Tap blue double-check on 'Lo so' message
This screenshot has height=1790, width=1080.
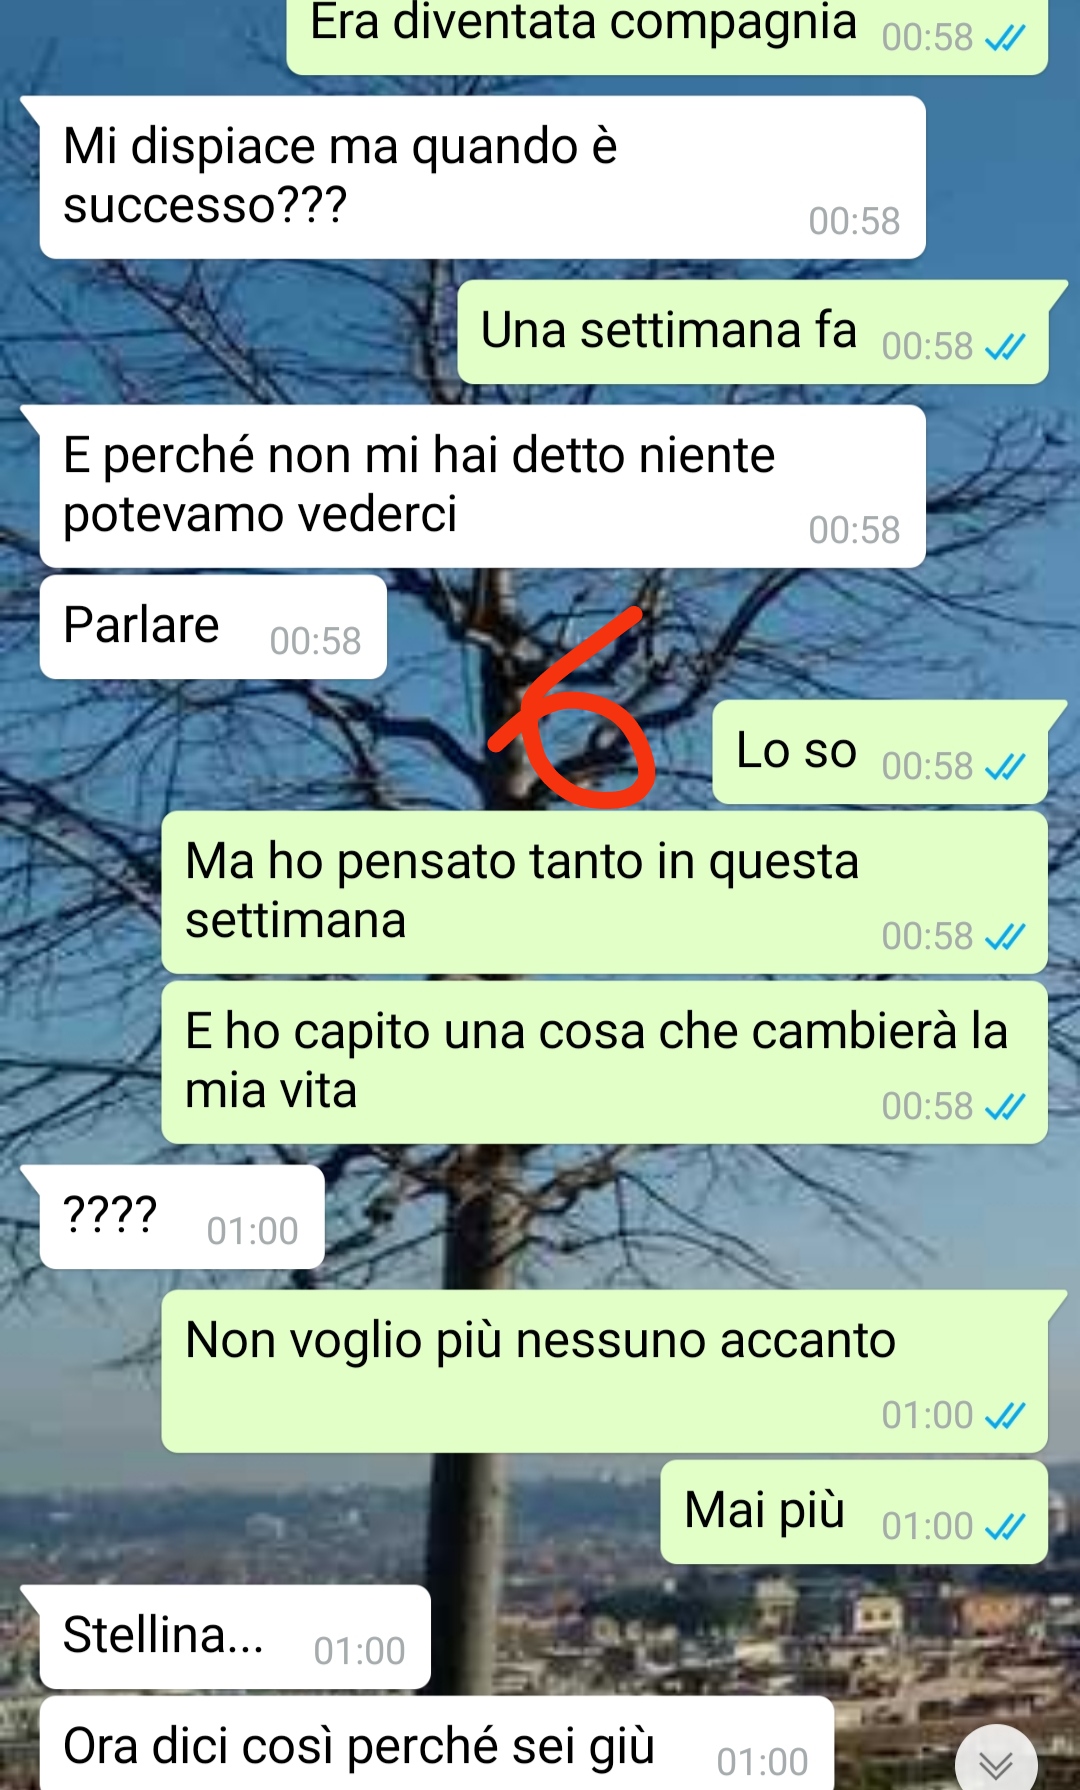click(1005, 767)
